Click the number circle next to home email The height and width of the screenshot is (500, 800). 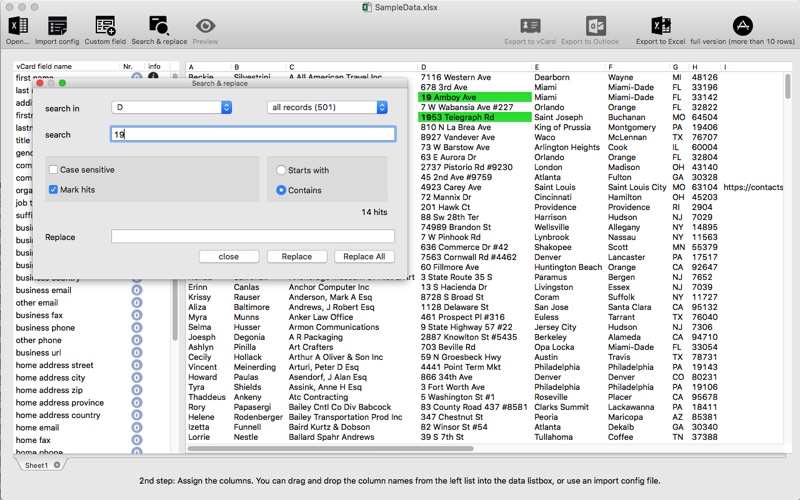137,428
